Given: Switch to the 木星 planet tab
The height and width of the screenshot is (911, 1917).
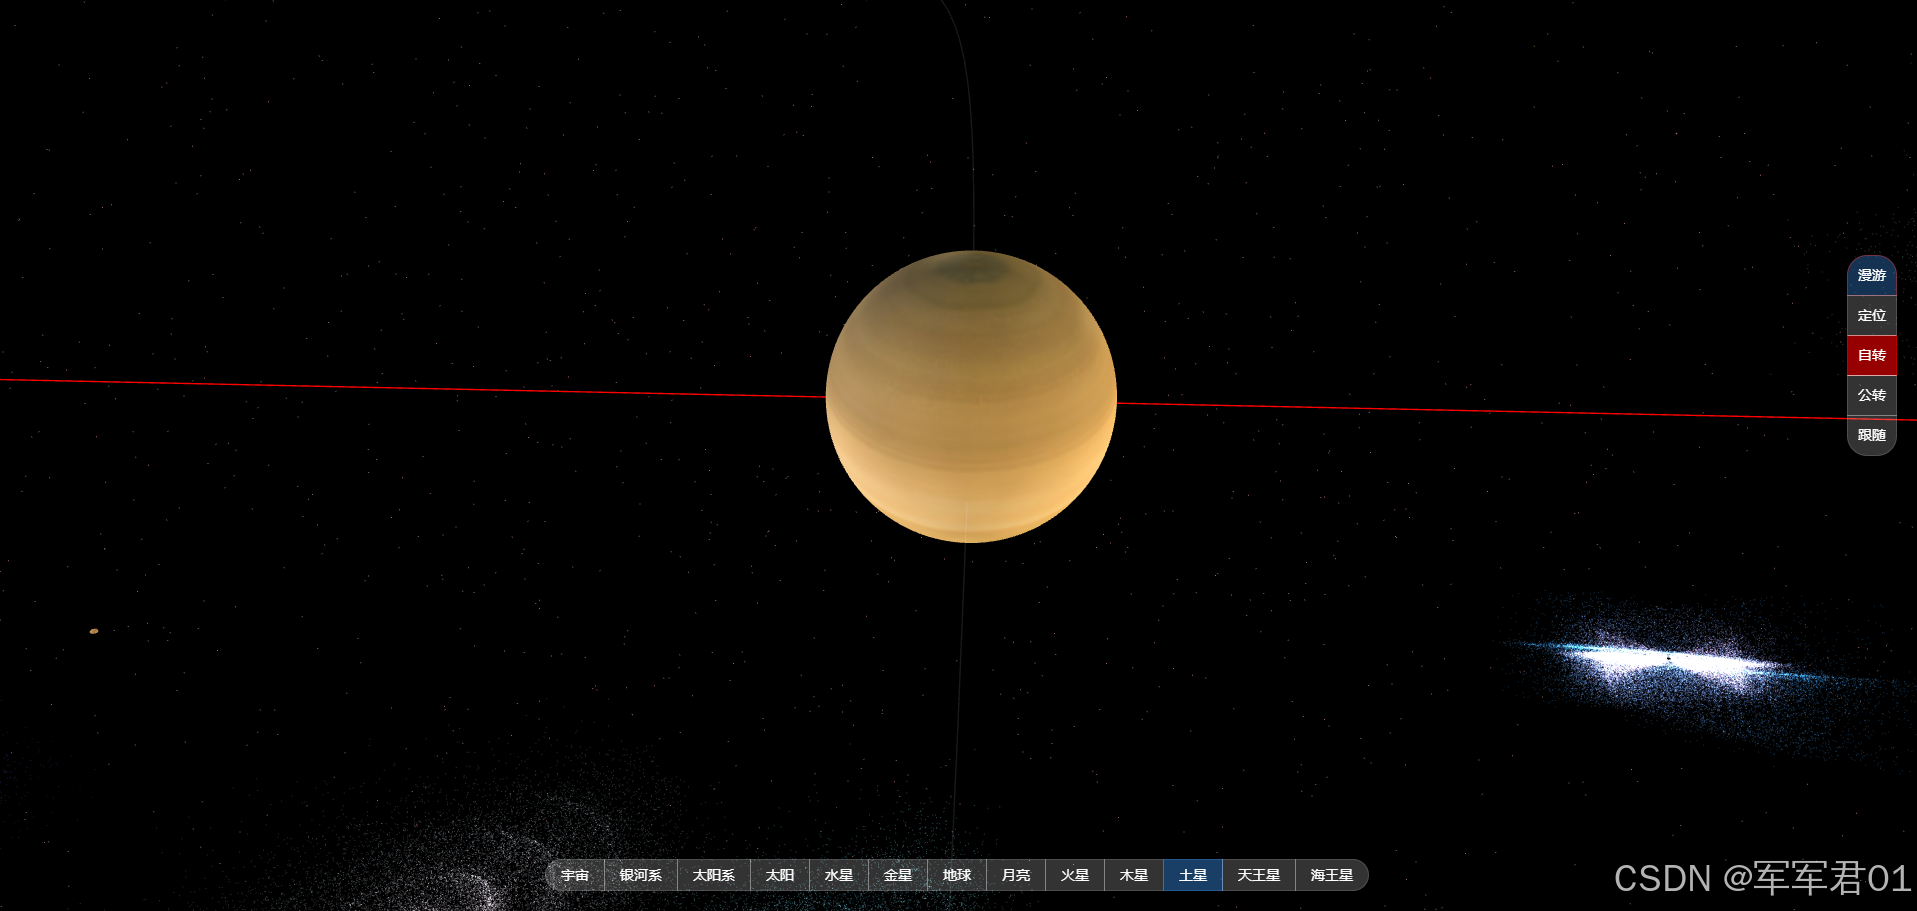Looking at the screenshot, I should [1134, 875].
